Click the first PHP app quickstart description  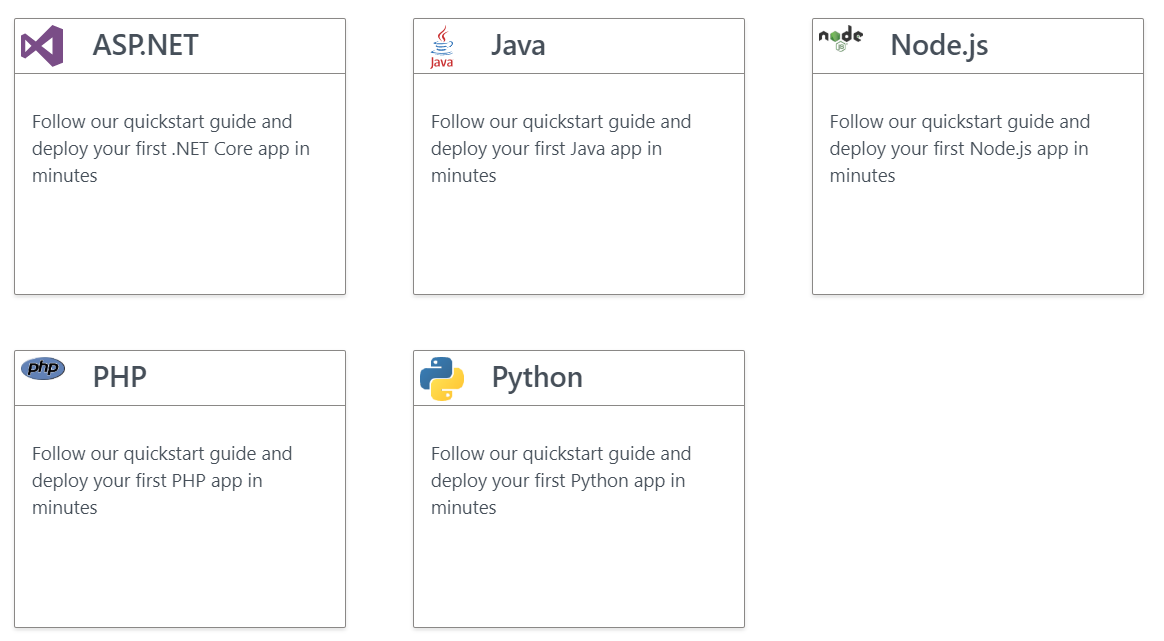162,481
